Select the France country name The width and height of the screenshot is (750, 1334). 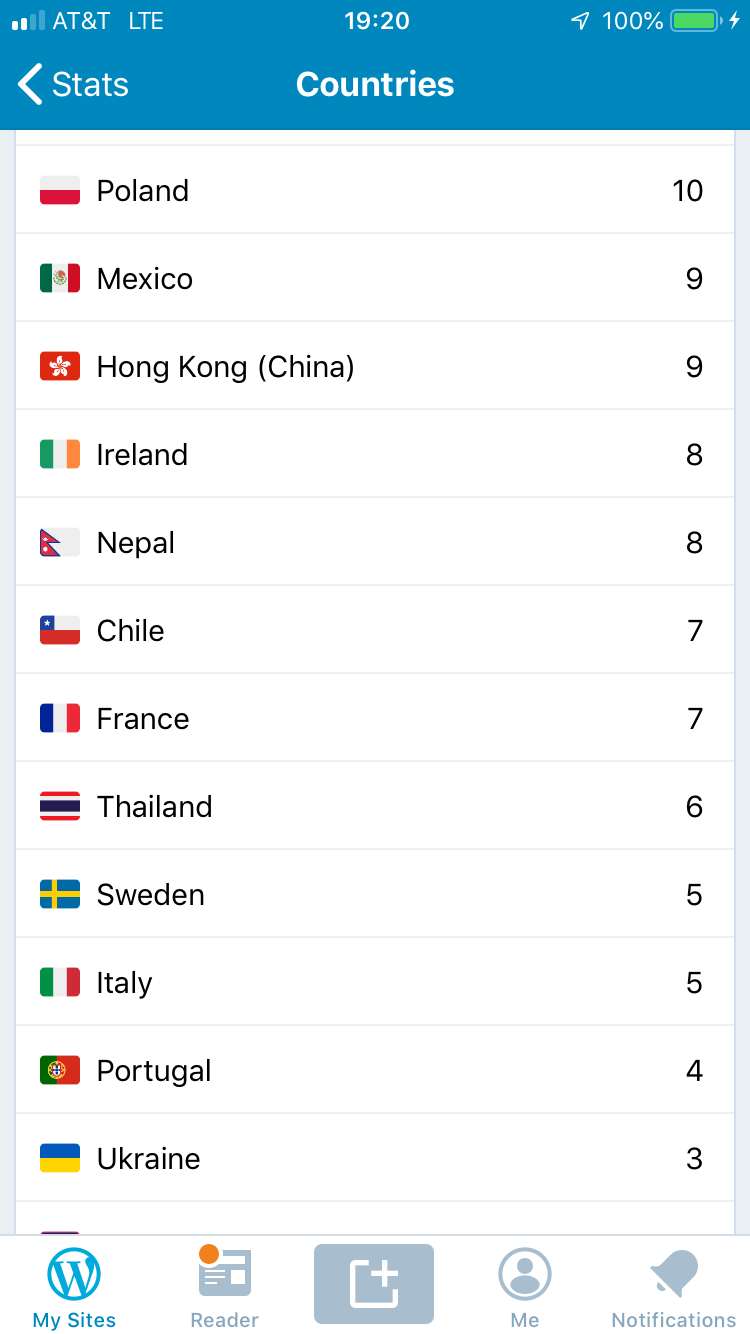point(143,719)
